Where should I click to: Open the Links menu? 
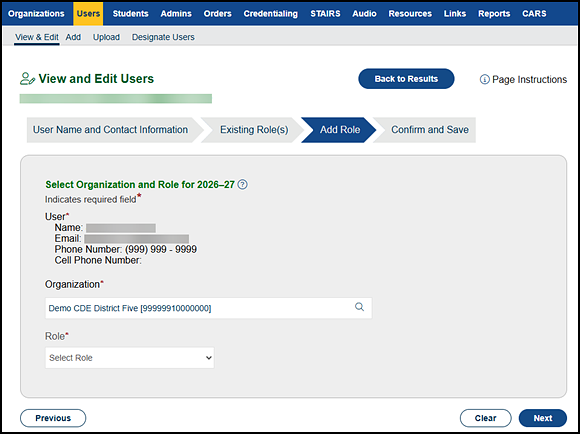(455, 14)
